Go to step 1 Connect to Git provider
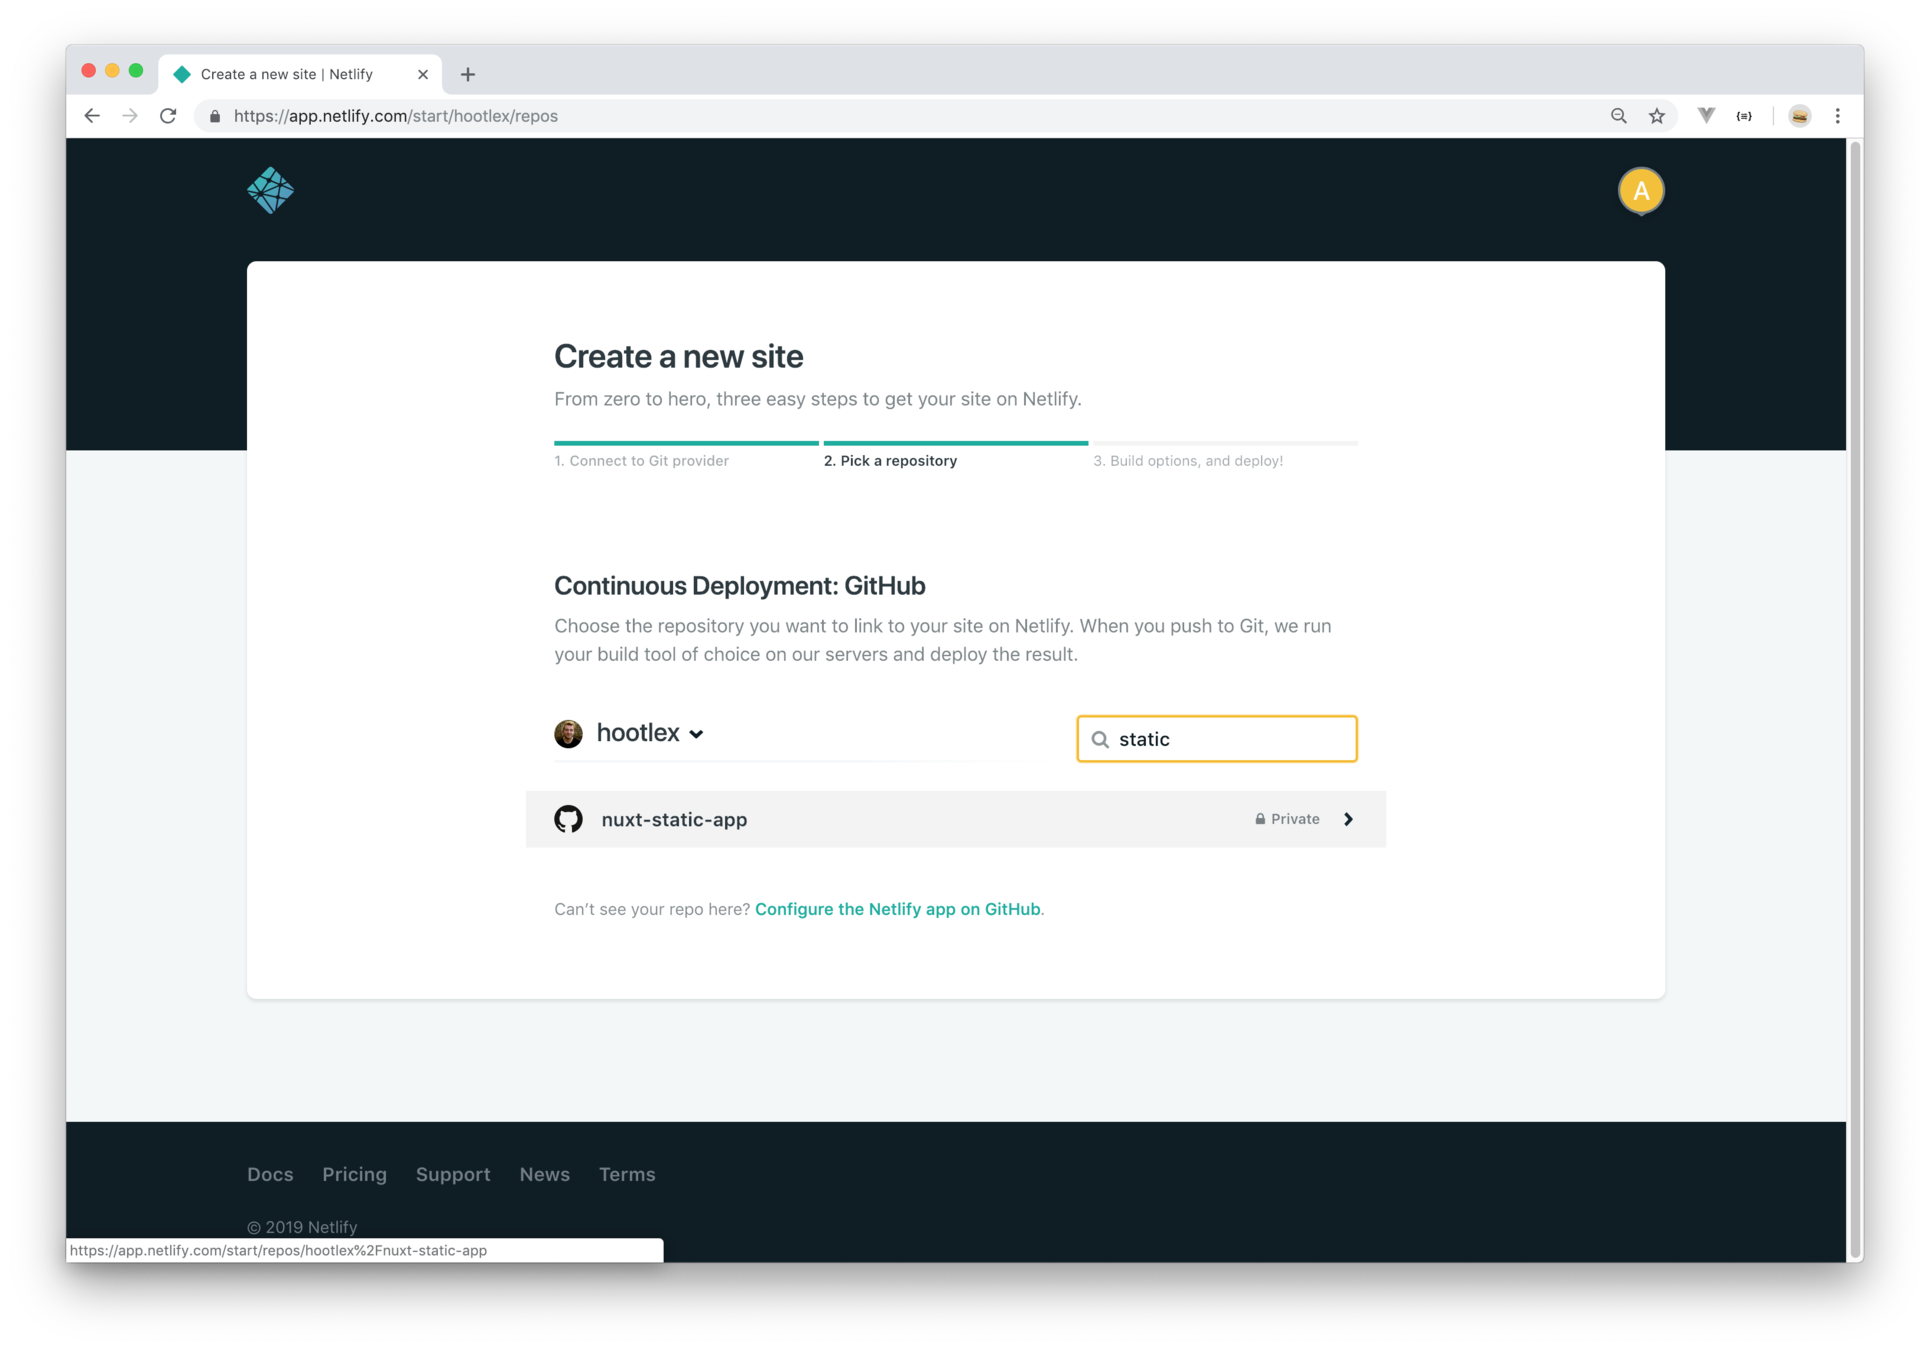This screenshot has height=1350, width=1930. (x=642, y=461)
